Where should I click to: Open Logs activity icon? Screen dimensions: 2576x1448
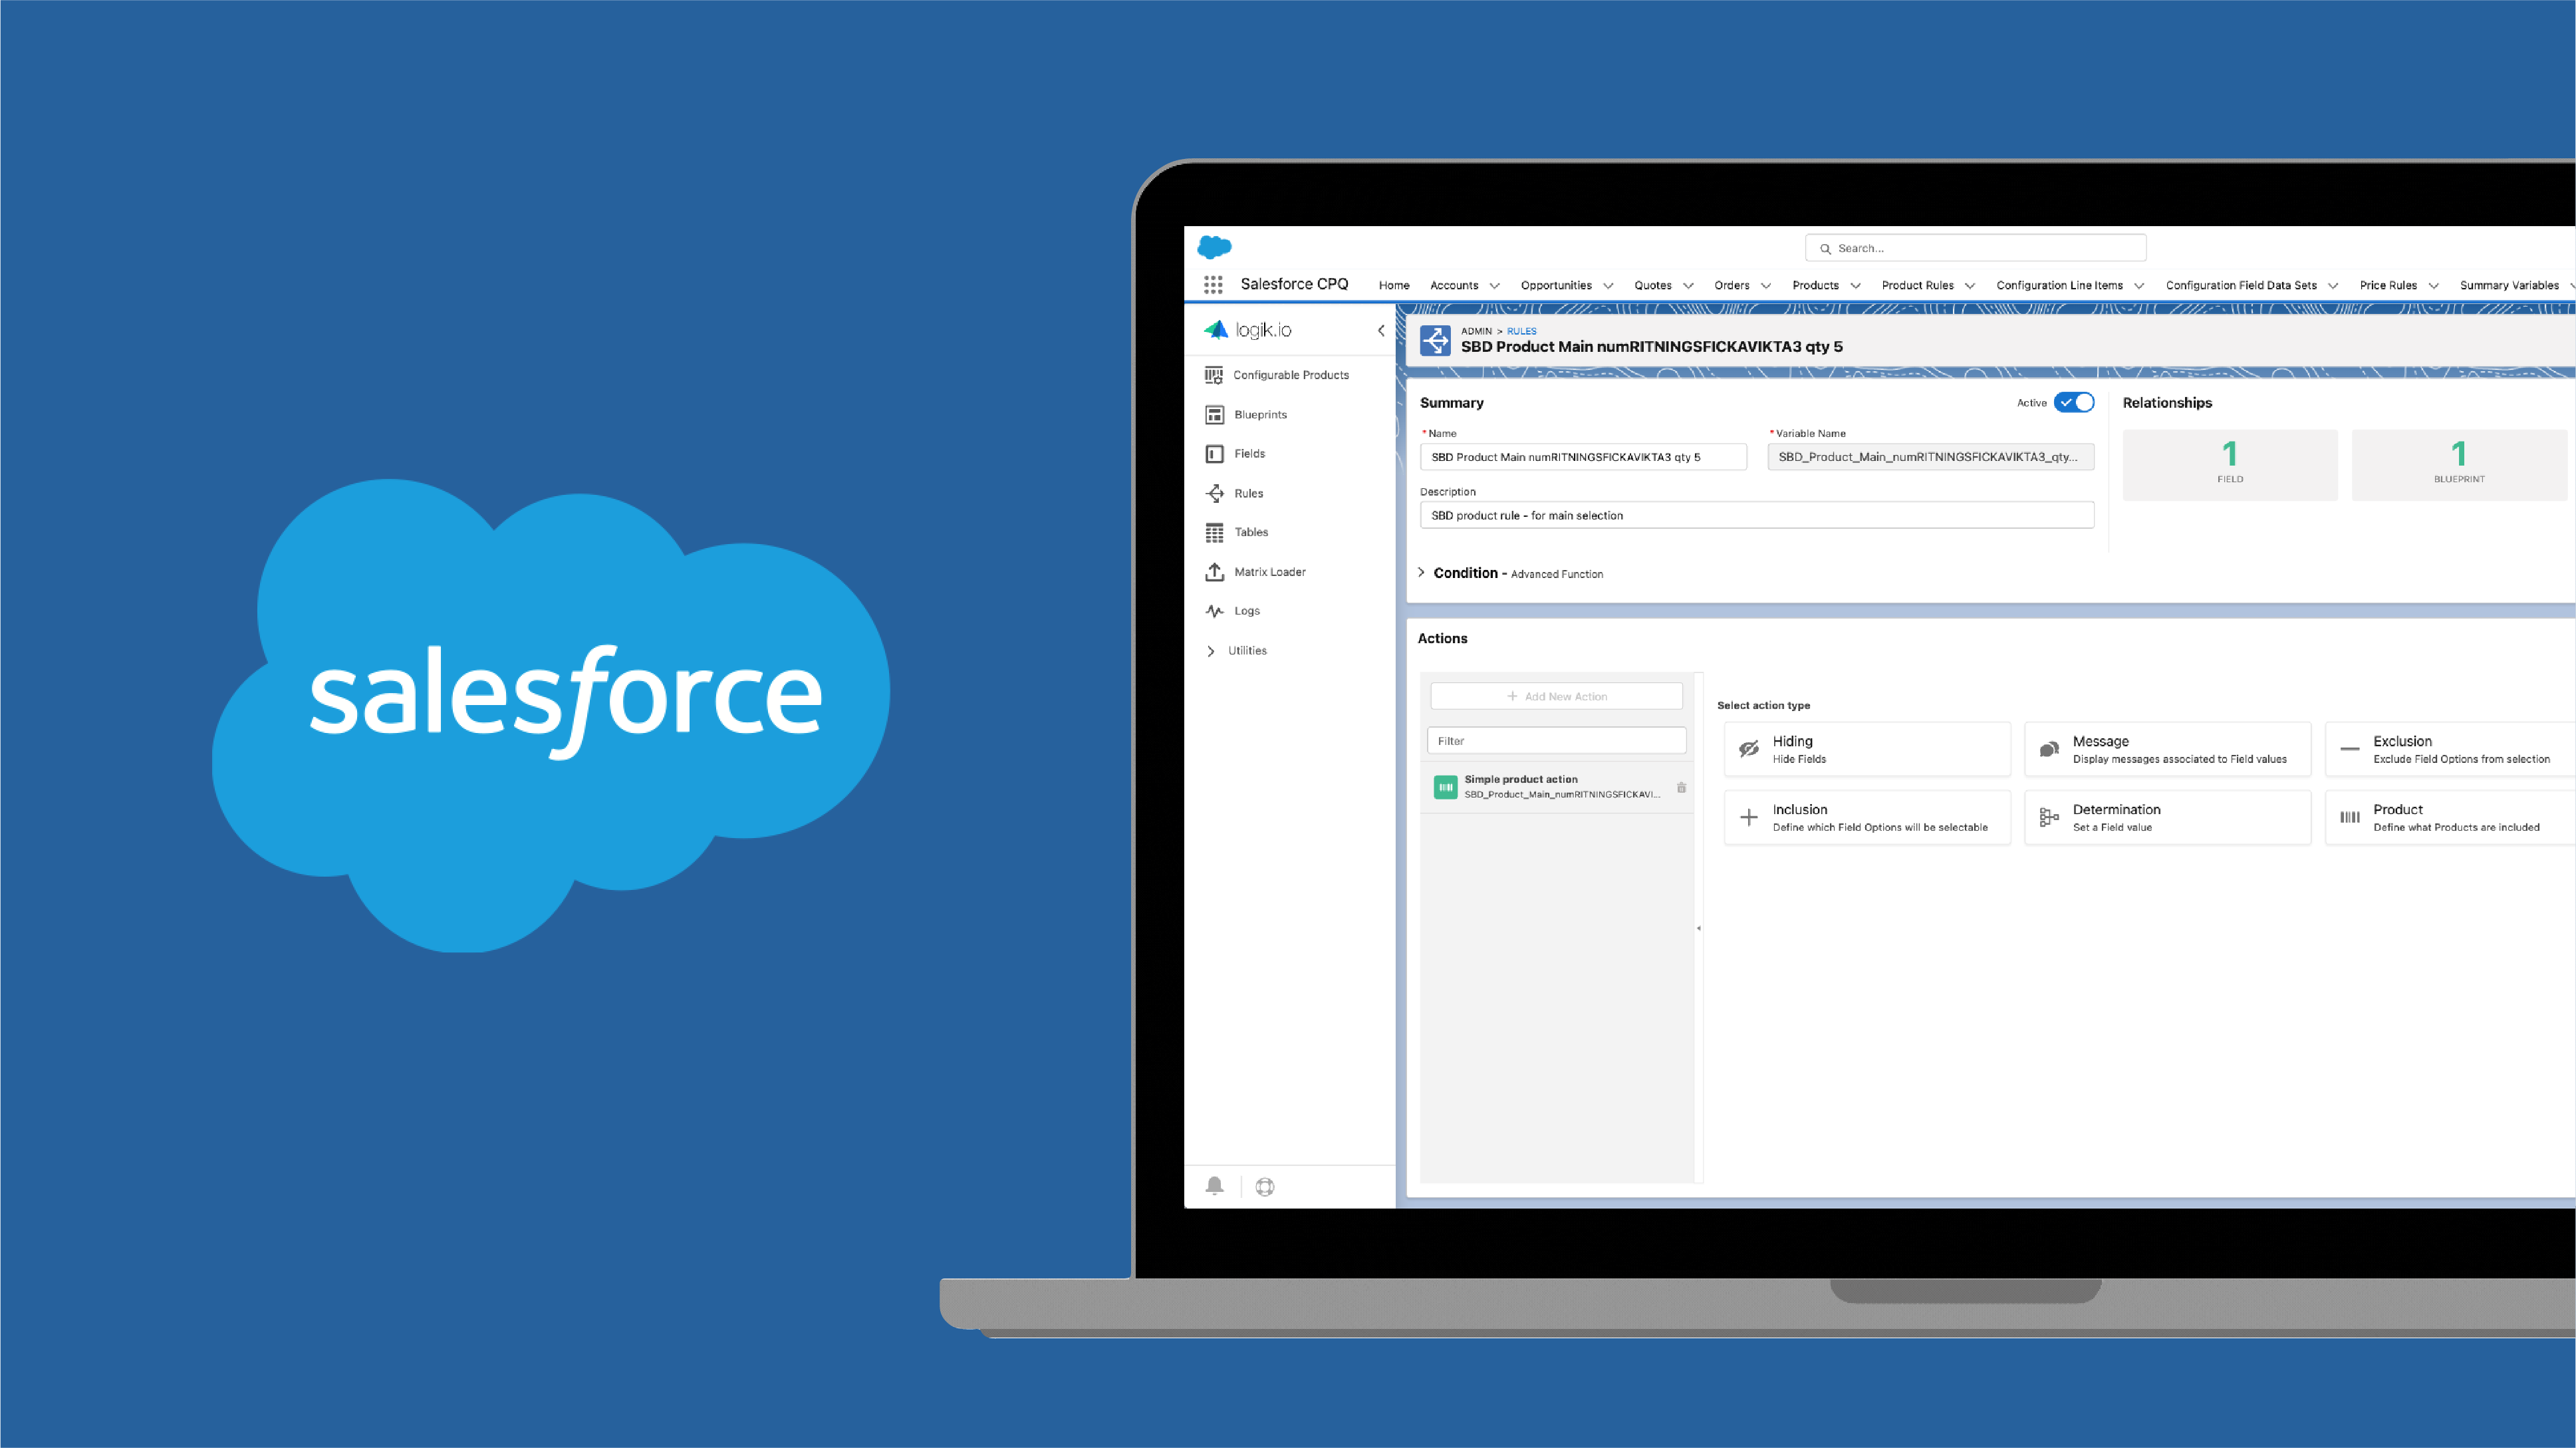1214,611
